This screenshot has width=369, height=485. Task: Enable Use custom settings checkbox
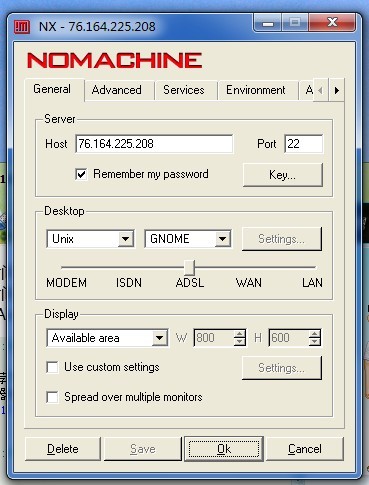(53, 367)
